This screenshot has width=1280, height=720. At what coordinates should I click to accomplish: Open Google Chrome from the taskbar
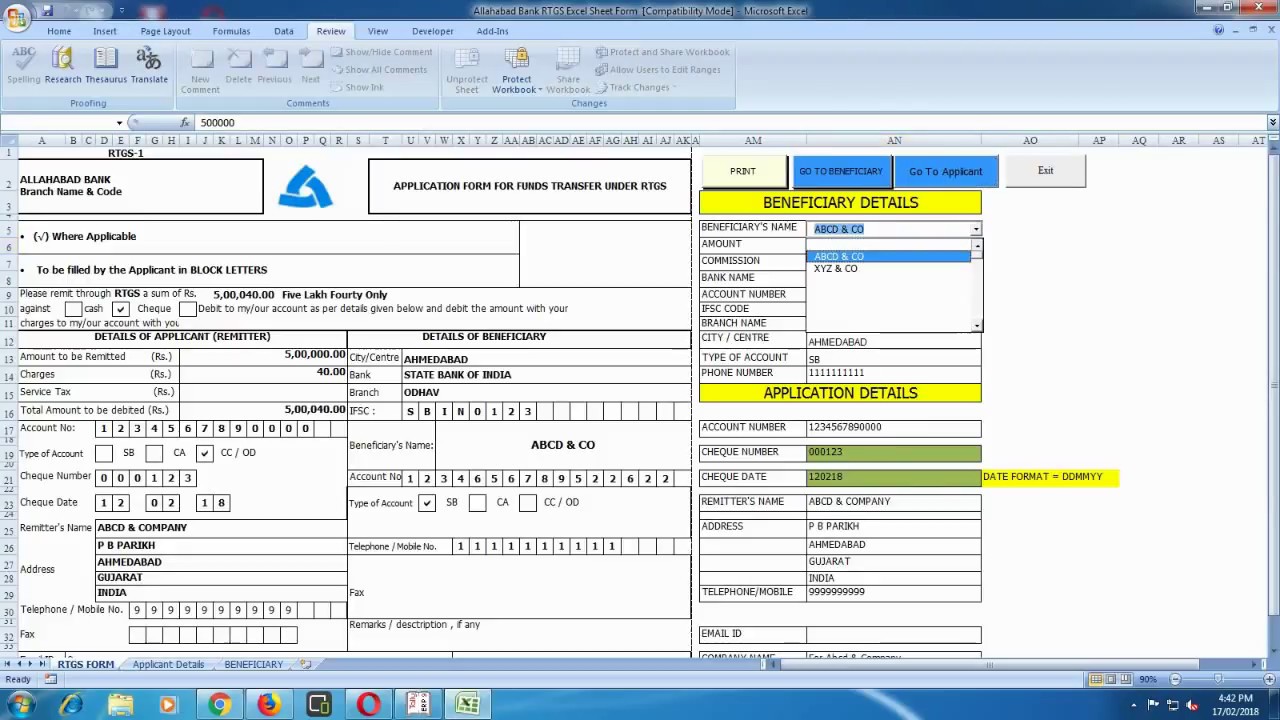(x=219, y=705)
